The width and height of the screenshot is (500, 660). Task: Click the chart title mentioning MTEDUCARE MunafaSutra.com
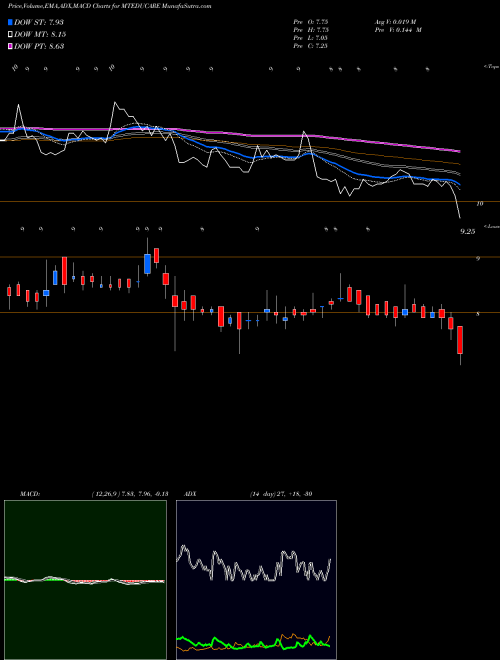[109, 6]
